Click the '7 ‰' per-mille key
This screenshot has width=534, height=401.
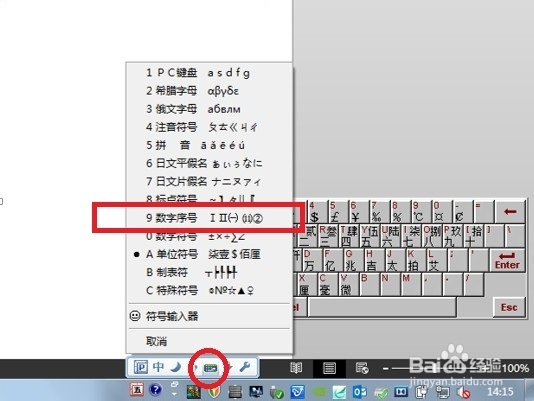click(x=379, y=212)
